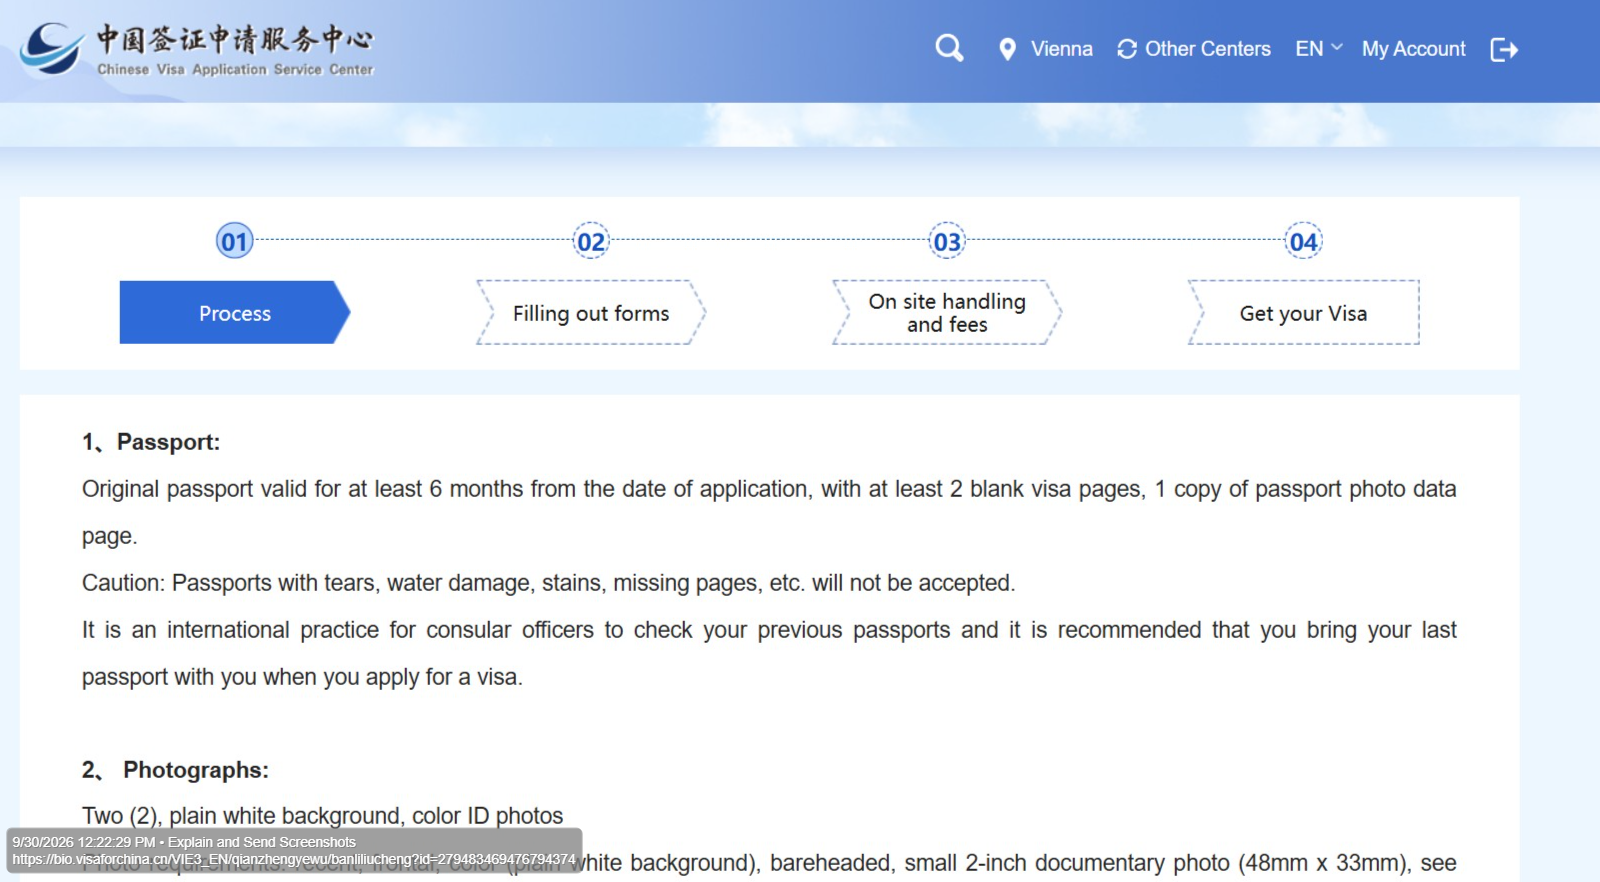Click step number 02 circle
Screen dimensions: 1600x882
click(x=591, y=241)
